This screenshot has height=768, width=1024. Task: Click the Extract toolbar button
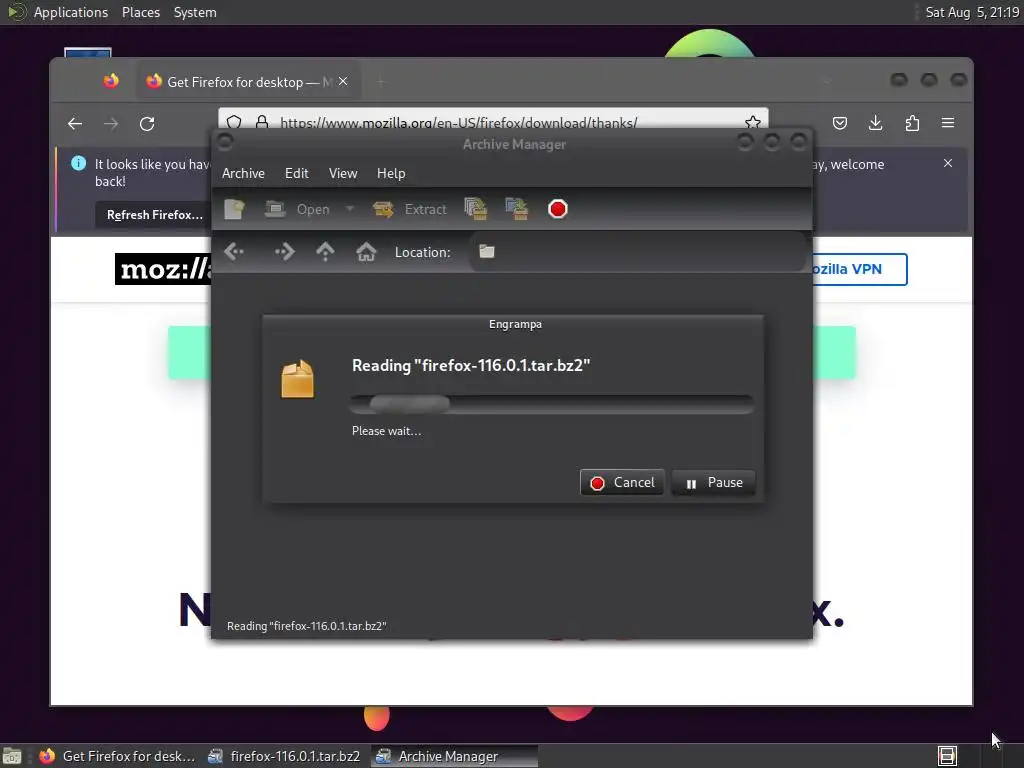pos(410,209)
